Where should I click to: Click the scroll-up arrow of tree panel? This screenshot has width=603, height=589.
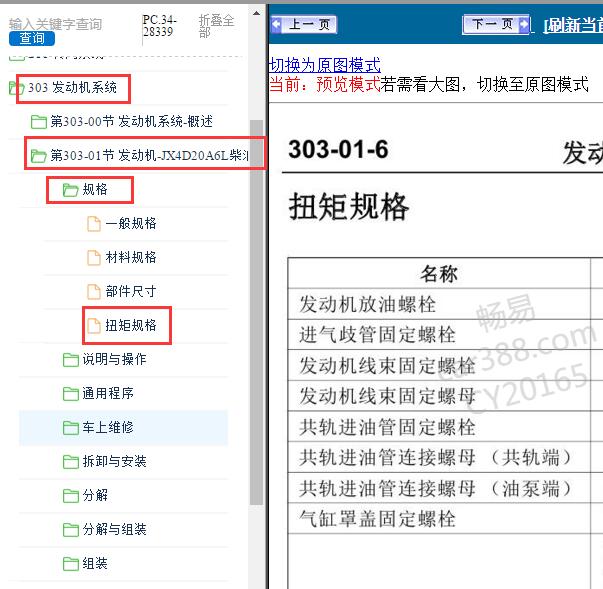(x=256, y=14)
